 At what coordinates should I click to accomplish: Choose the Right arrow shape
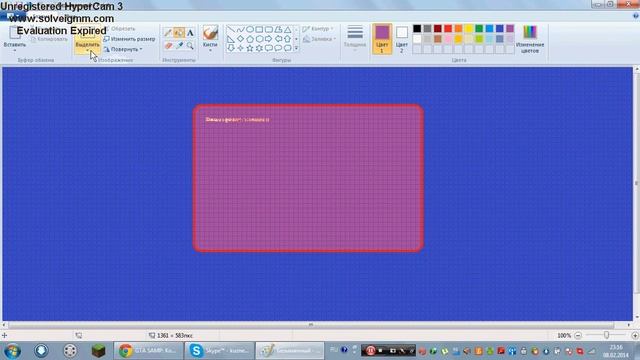(x=269, y=39)
